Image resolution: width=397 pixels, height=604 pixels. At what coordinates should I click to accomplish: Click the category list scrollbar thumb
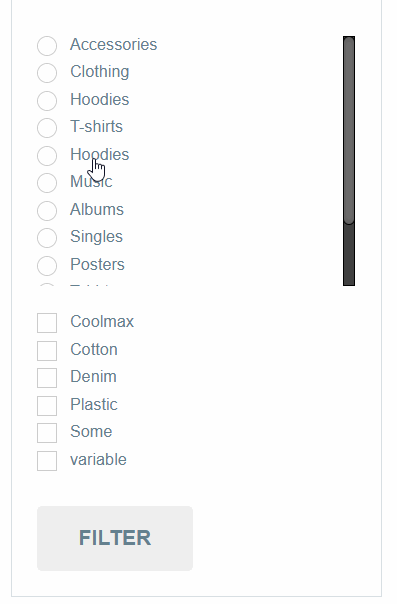tap(349, 130)
